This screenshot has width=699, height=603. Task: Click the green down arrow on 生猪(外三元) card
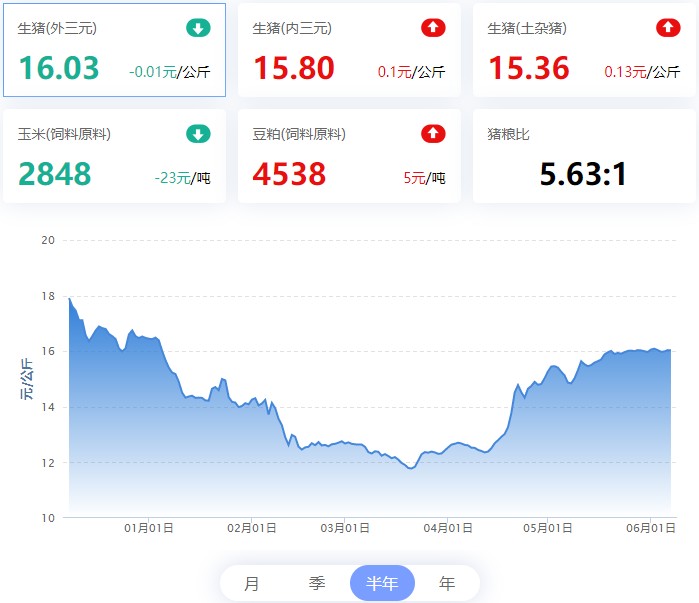point(198,28)
